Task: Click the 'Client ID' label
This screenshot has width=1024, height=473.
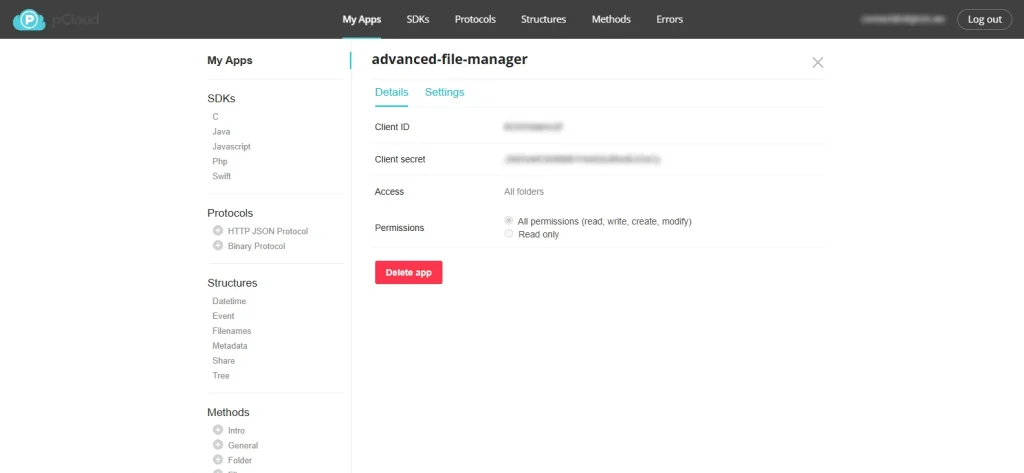Action: pyautogui.click(x=392, y=127)
